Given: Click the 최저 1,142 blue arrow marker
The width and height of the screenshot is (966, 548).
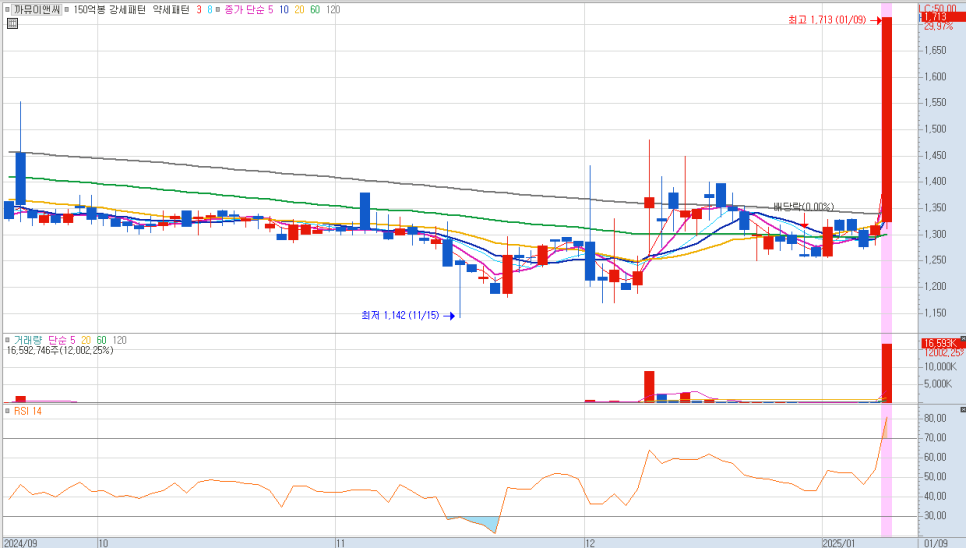Looking at the screenshot, I should point(449,316).
